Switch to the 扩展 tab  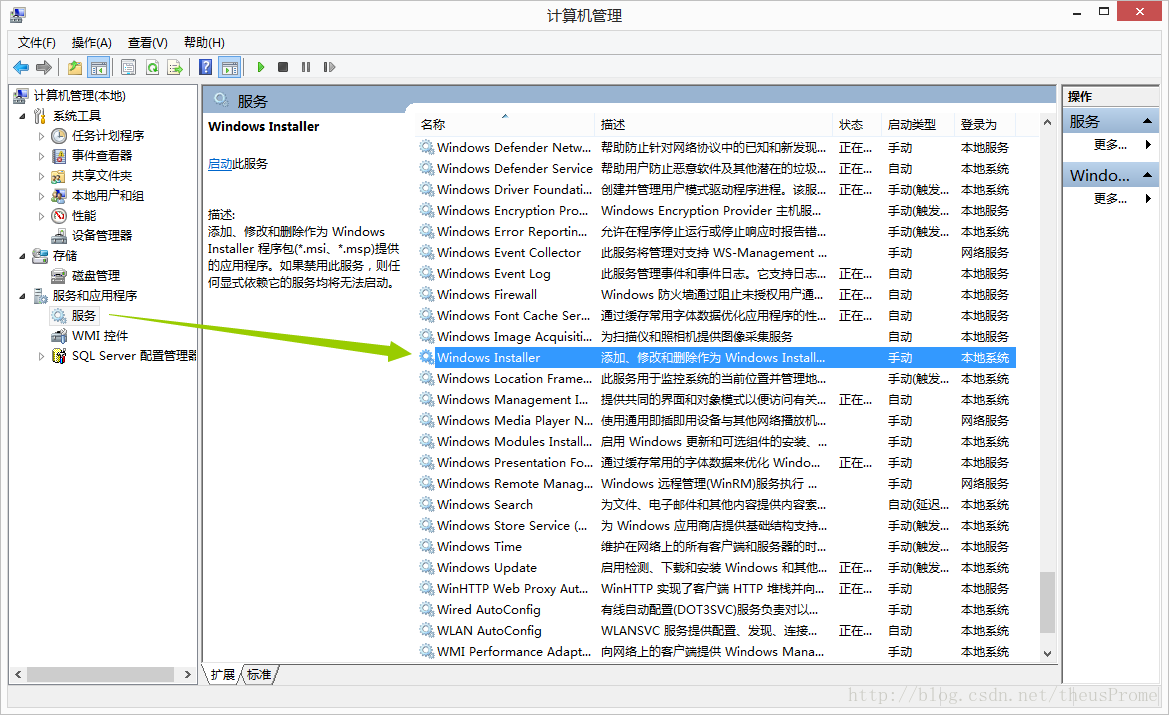(222, 675)
